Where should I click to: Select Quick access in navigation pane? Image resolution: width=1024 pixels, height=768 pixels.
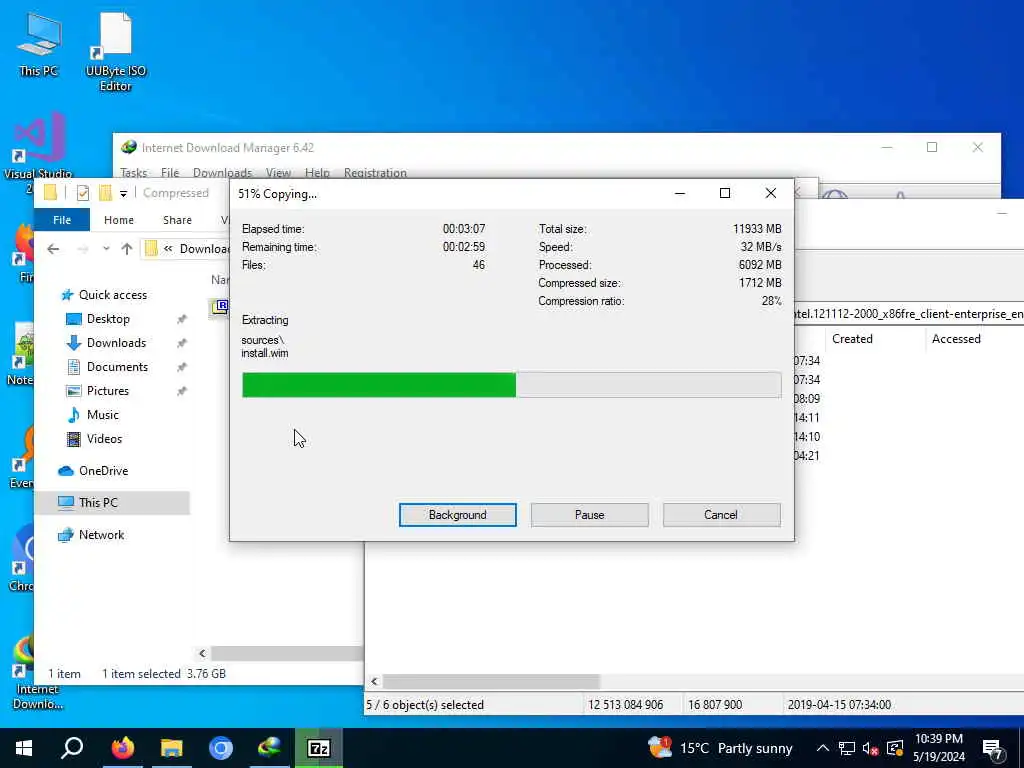pos(104,295)
